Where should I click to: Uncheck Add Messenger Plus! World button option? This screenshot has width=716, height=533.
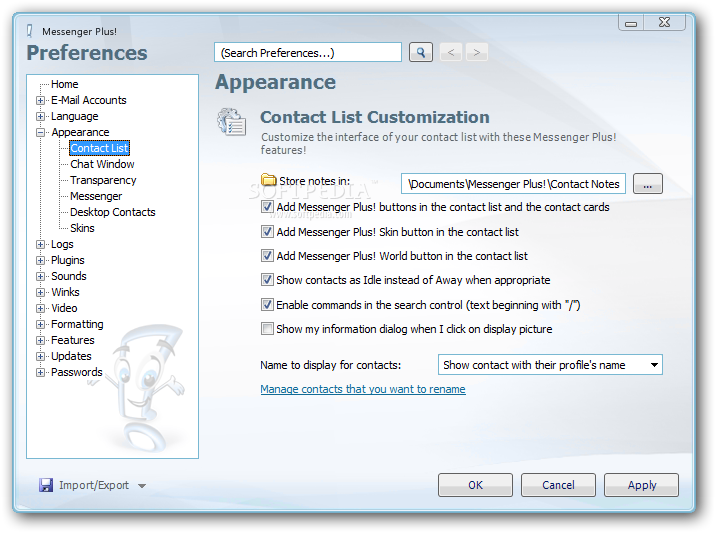(x=267, y=255)
